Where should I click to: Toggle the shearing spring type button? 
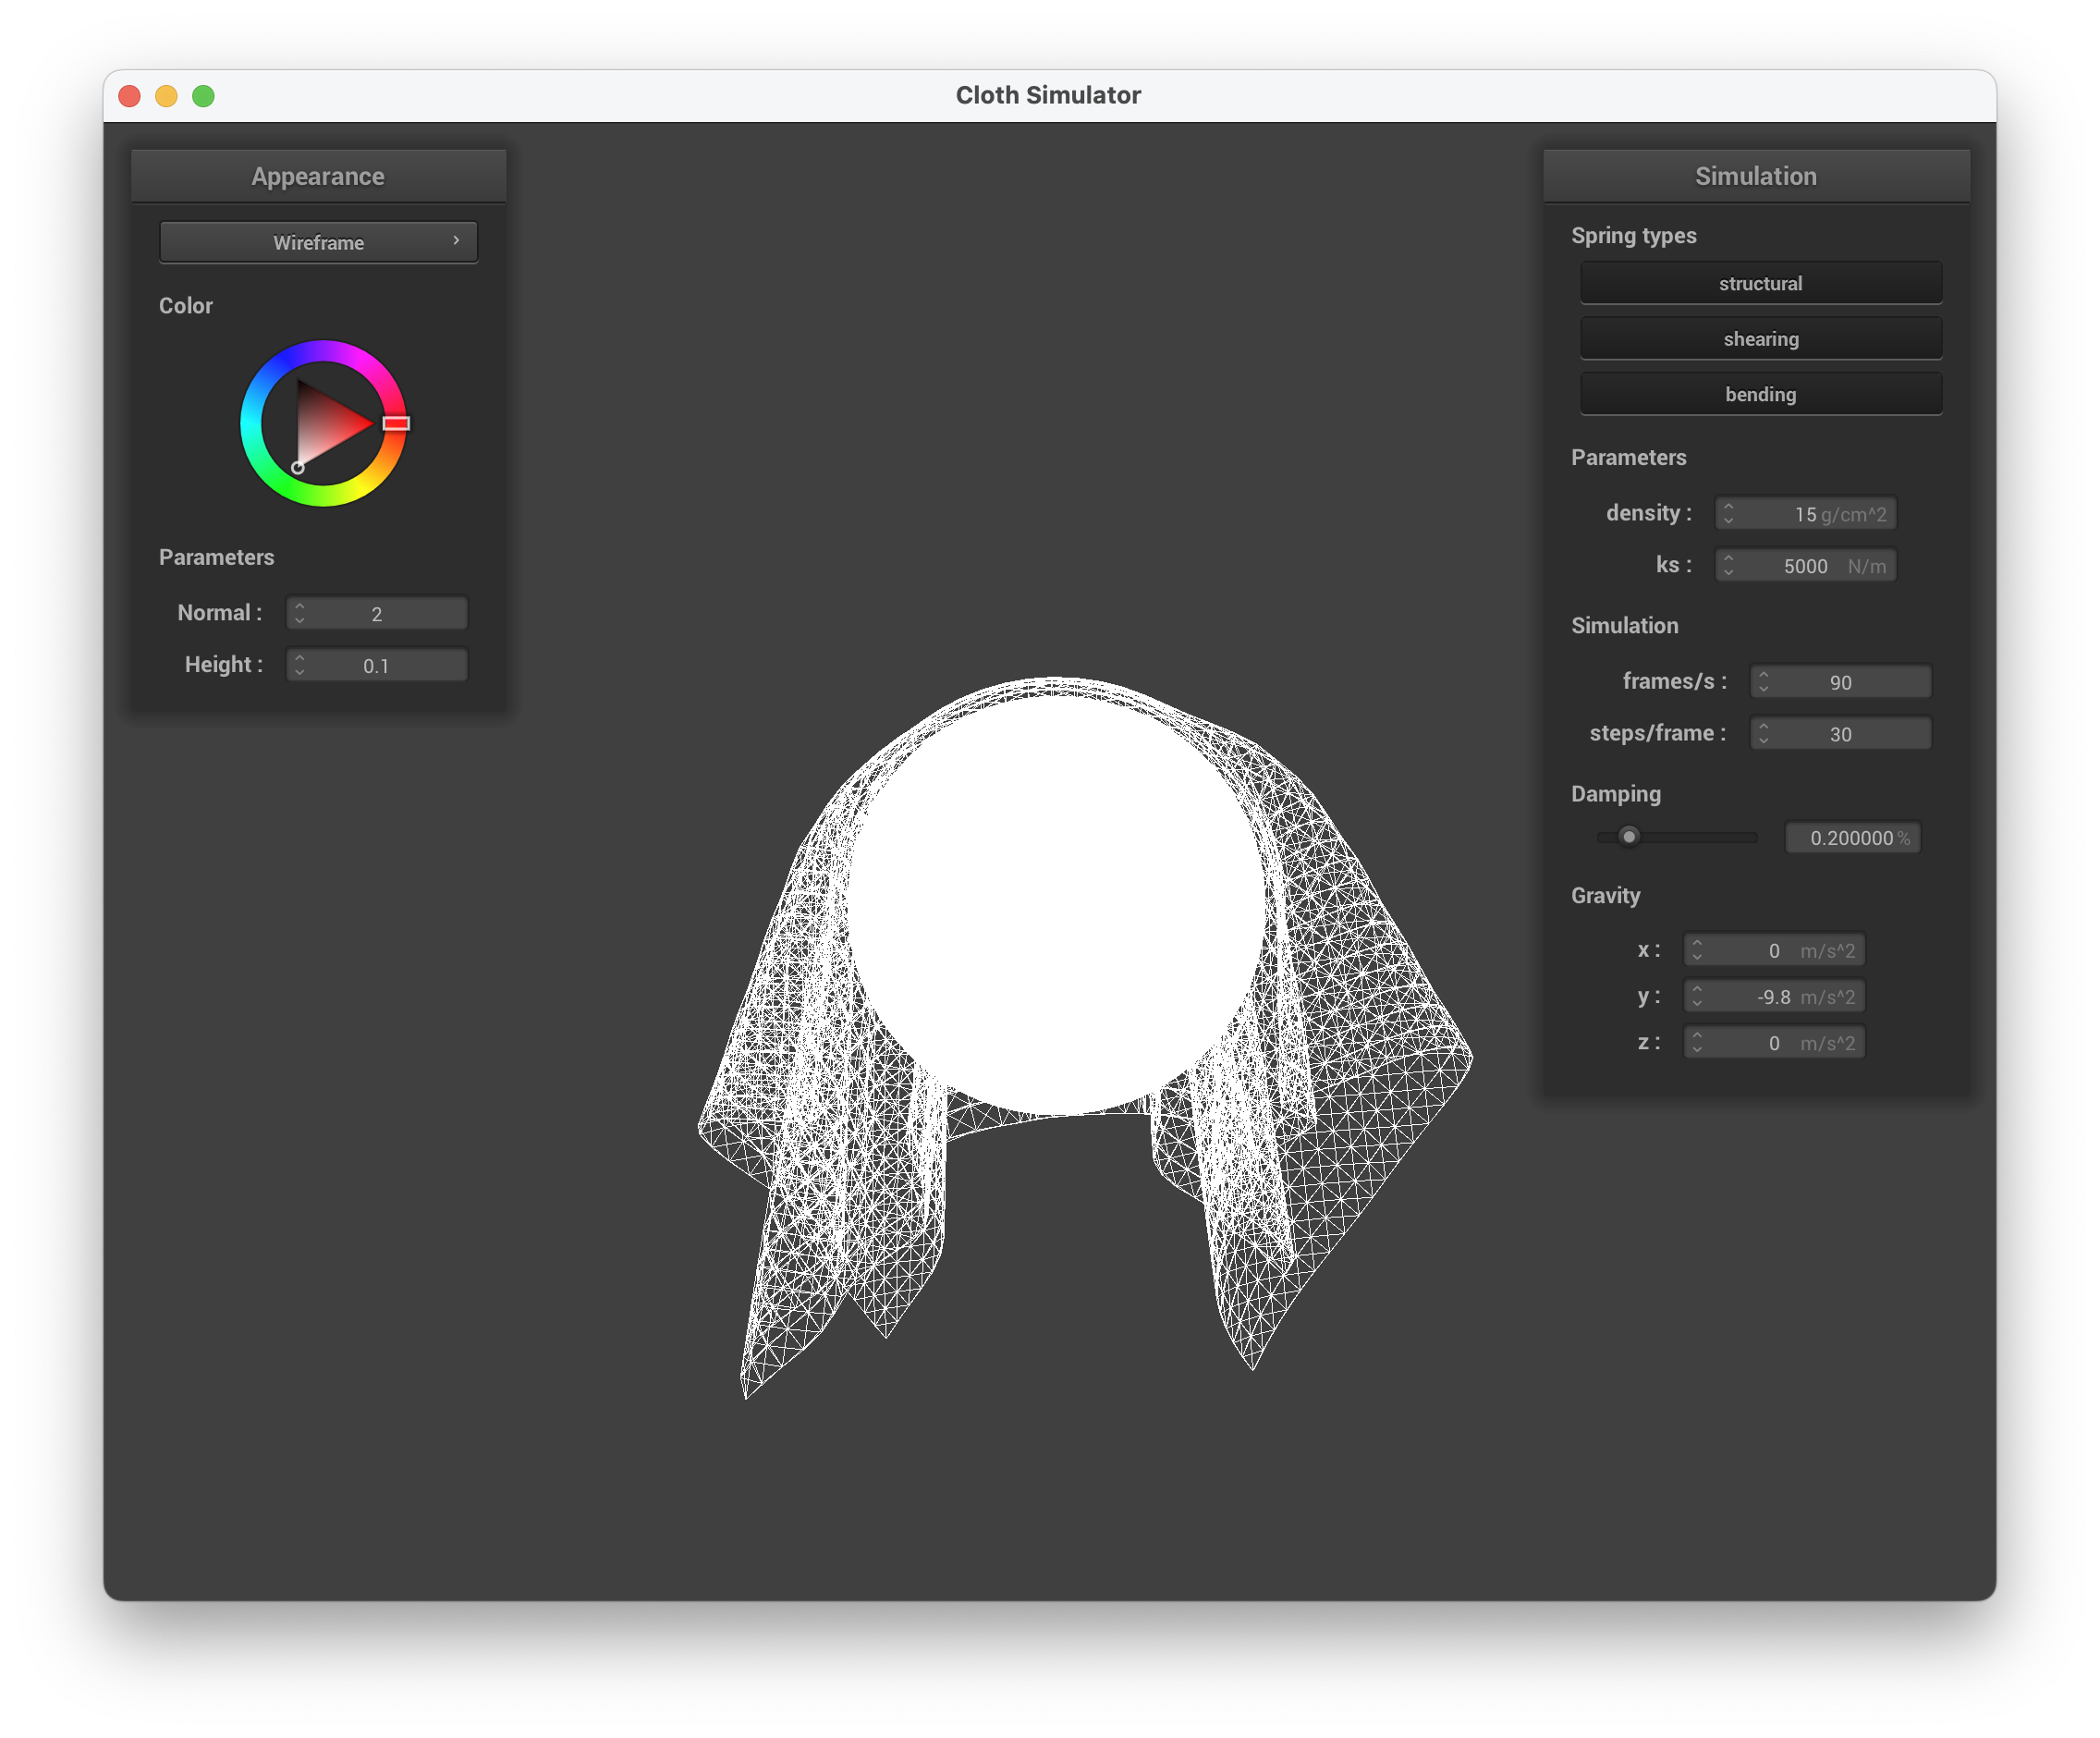1760,339
